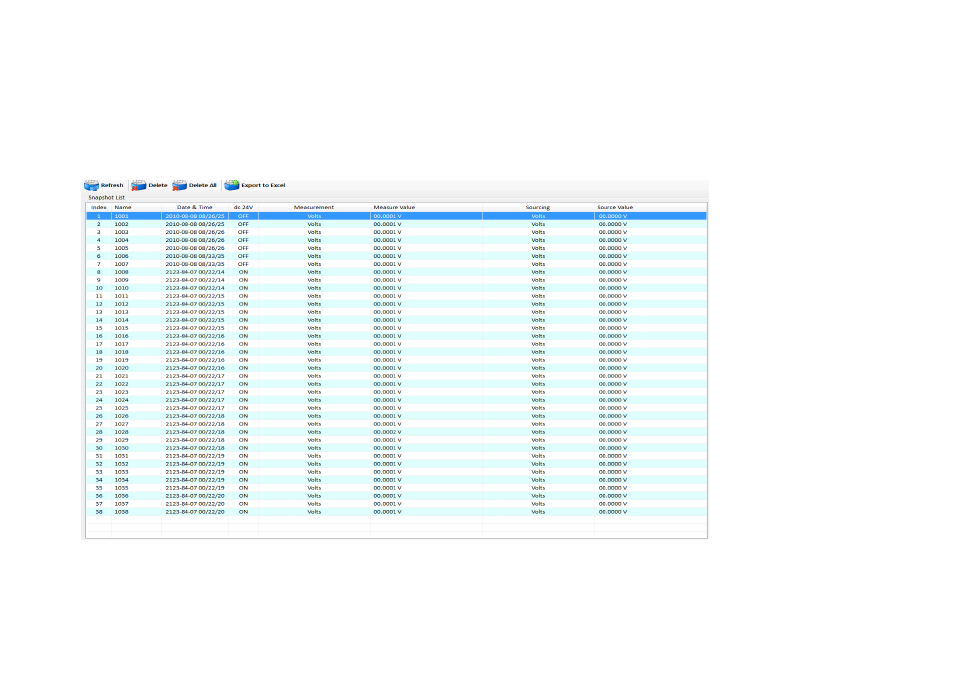Sort by the Name column header
The image size is (954, 674).
[x=136, y=207]
